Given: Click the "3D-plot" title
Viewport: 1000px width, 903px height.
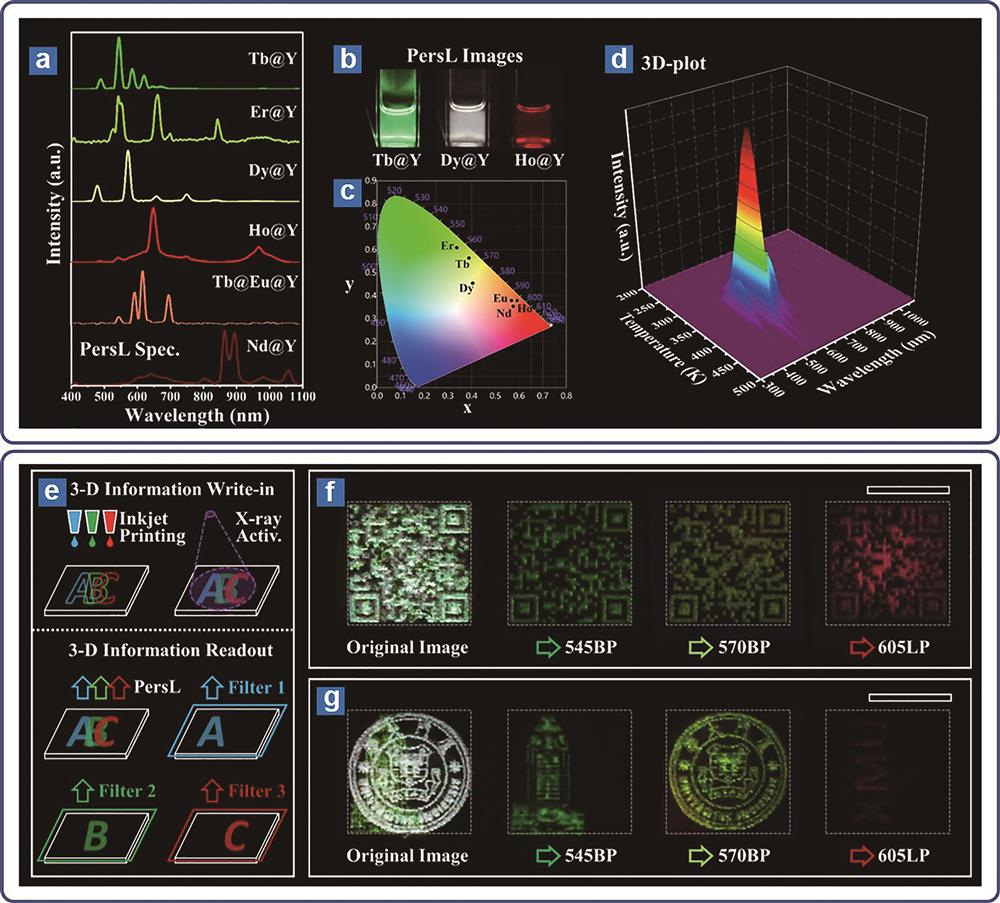Looking at the screenshot, I should (x=673, y=64).
